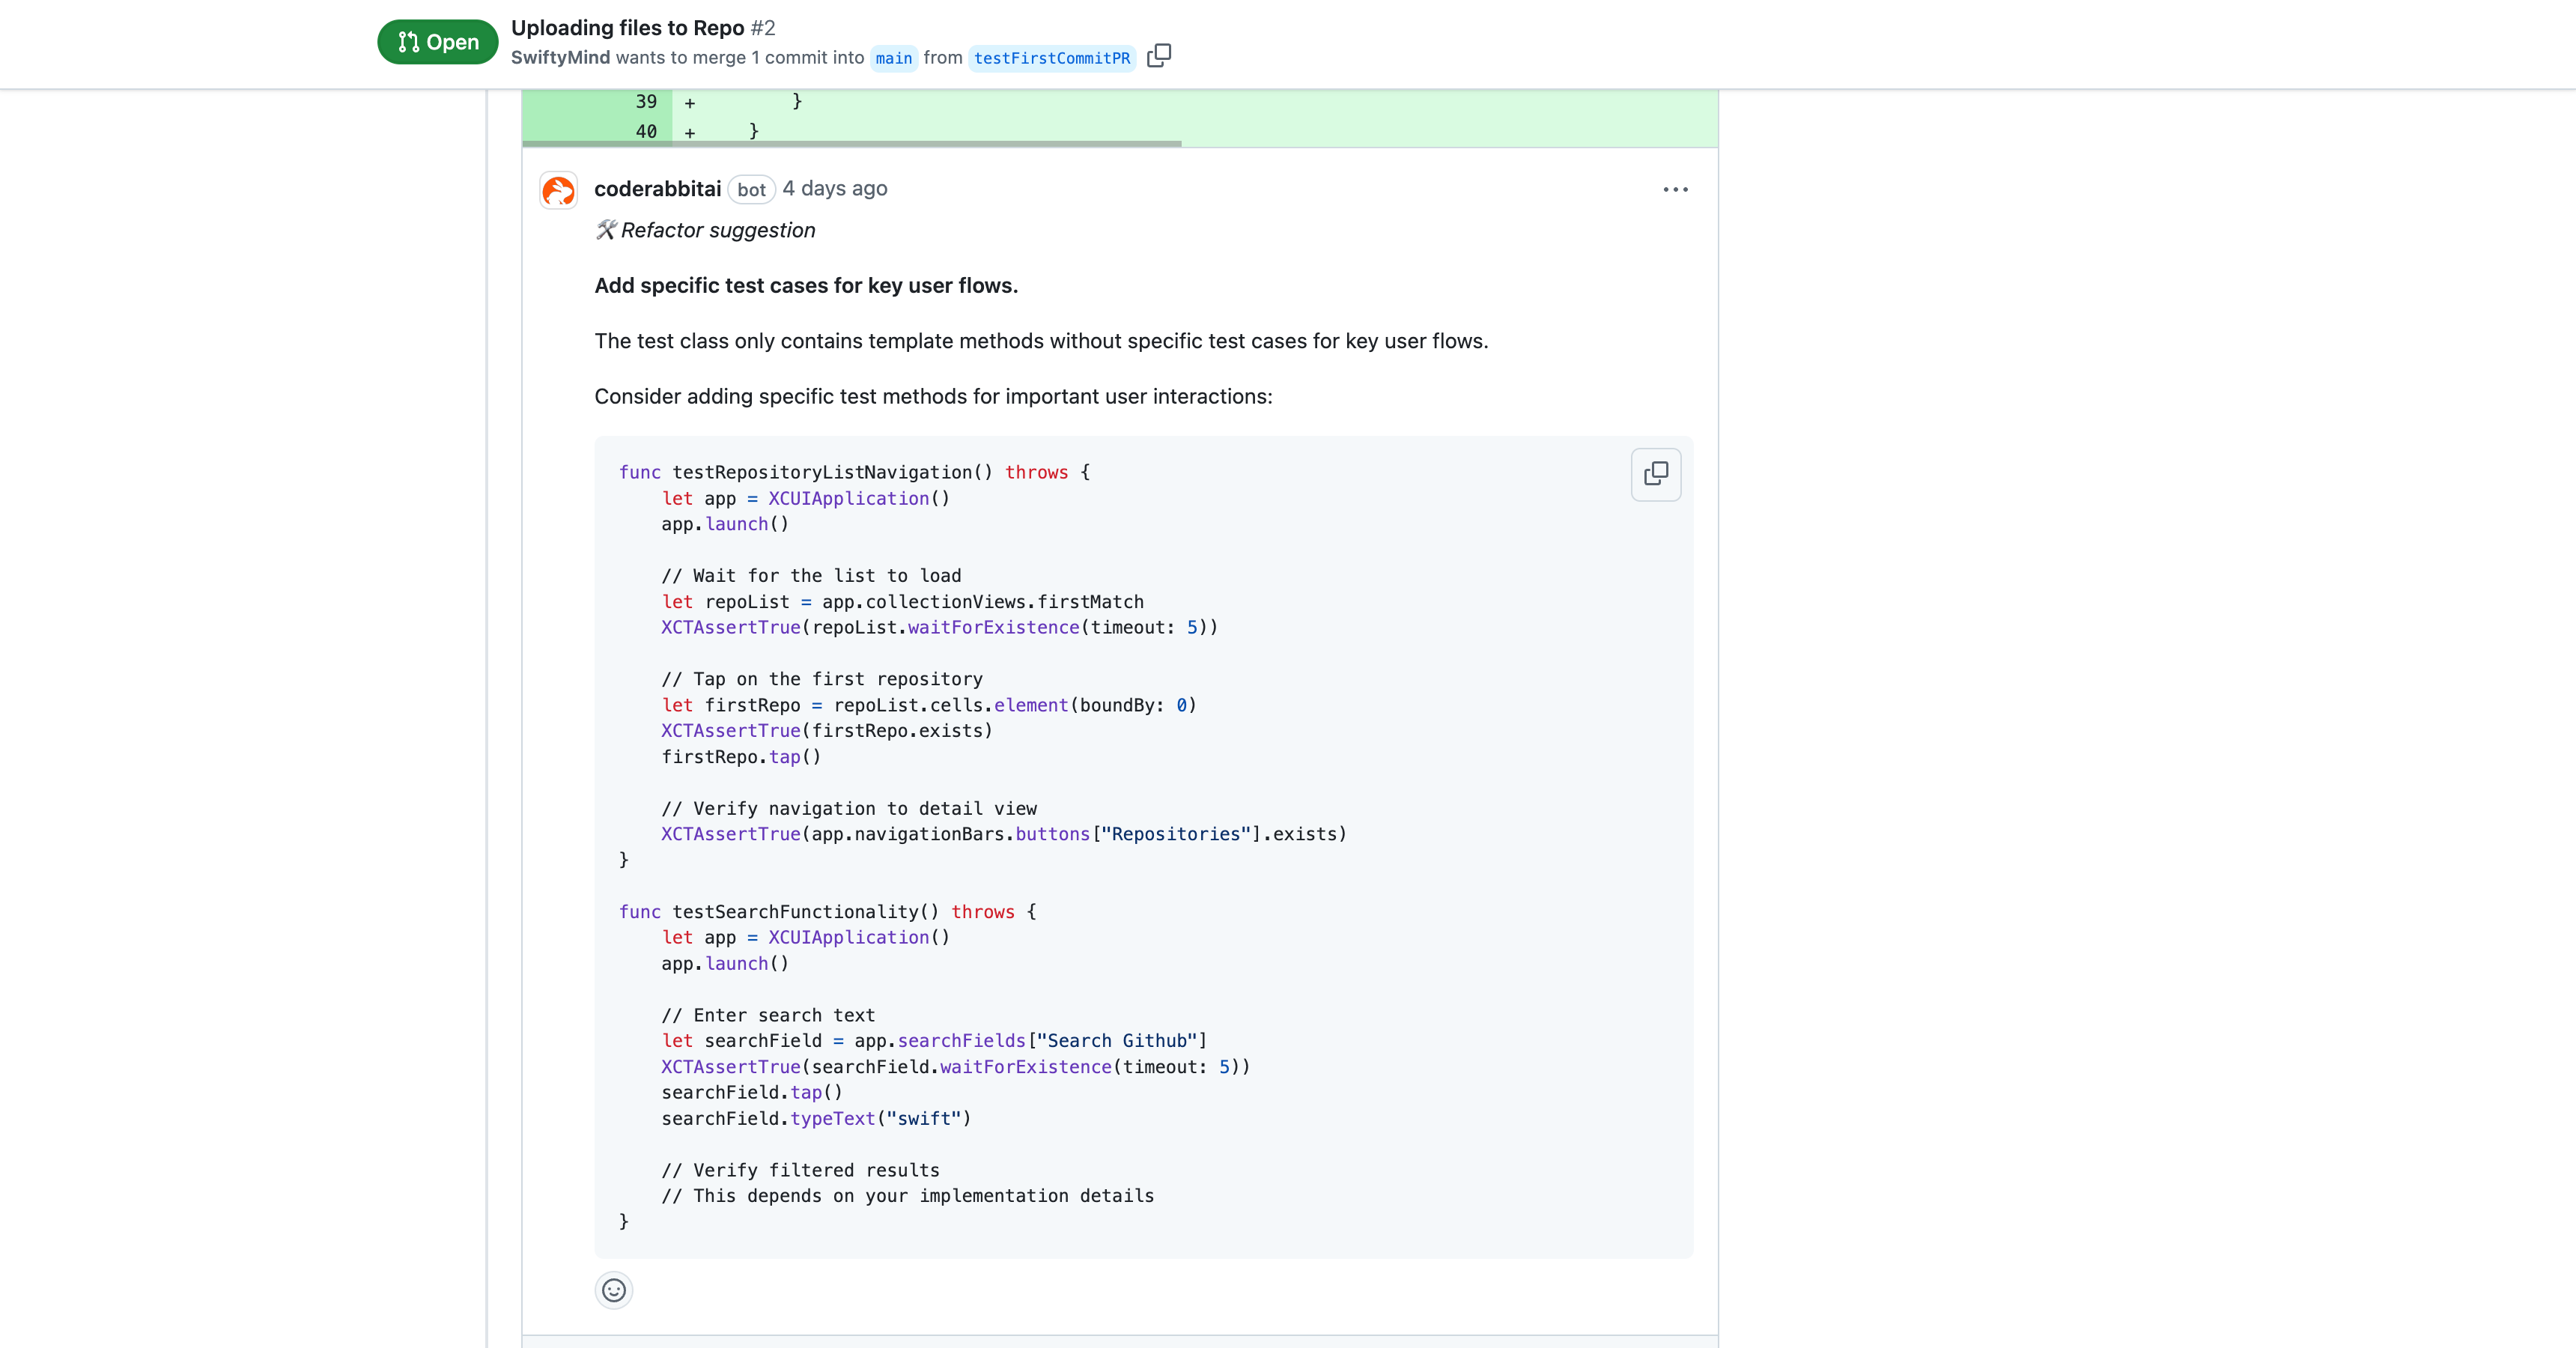Select diff line number 40
This screenshot has height=1348, width=2576.
point(646,131)
